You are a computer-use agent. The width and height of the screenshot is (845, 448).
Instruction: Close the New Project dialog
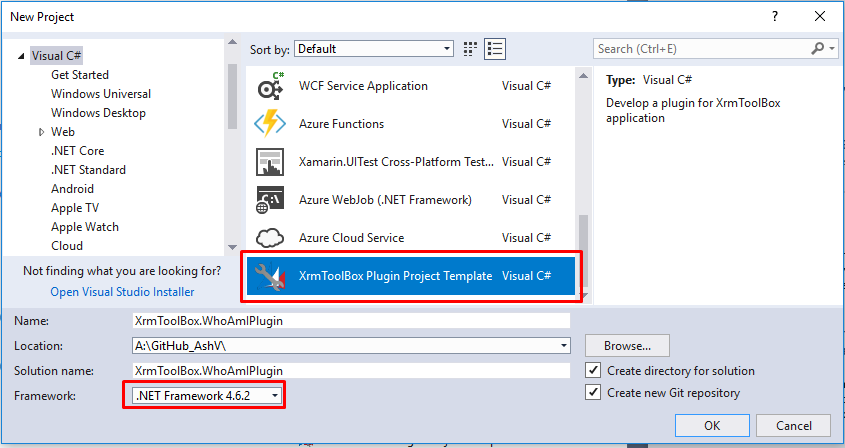[x=820, y=16]
